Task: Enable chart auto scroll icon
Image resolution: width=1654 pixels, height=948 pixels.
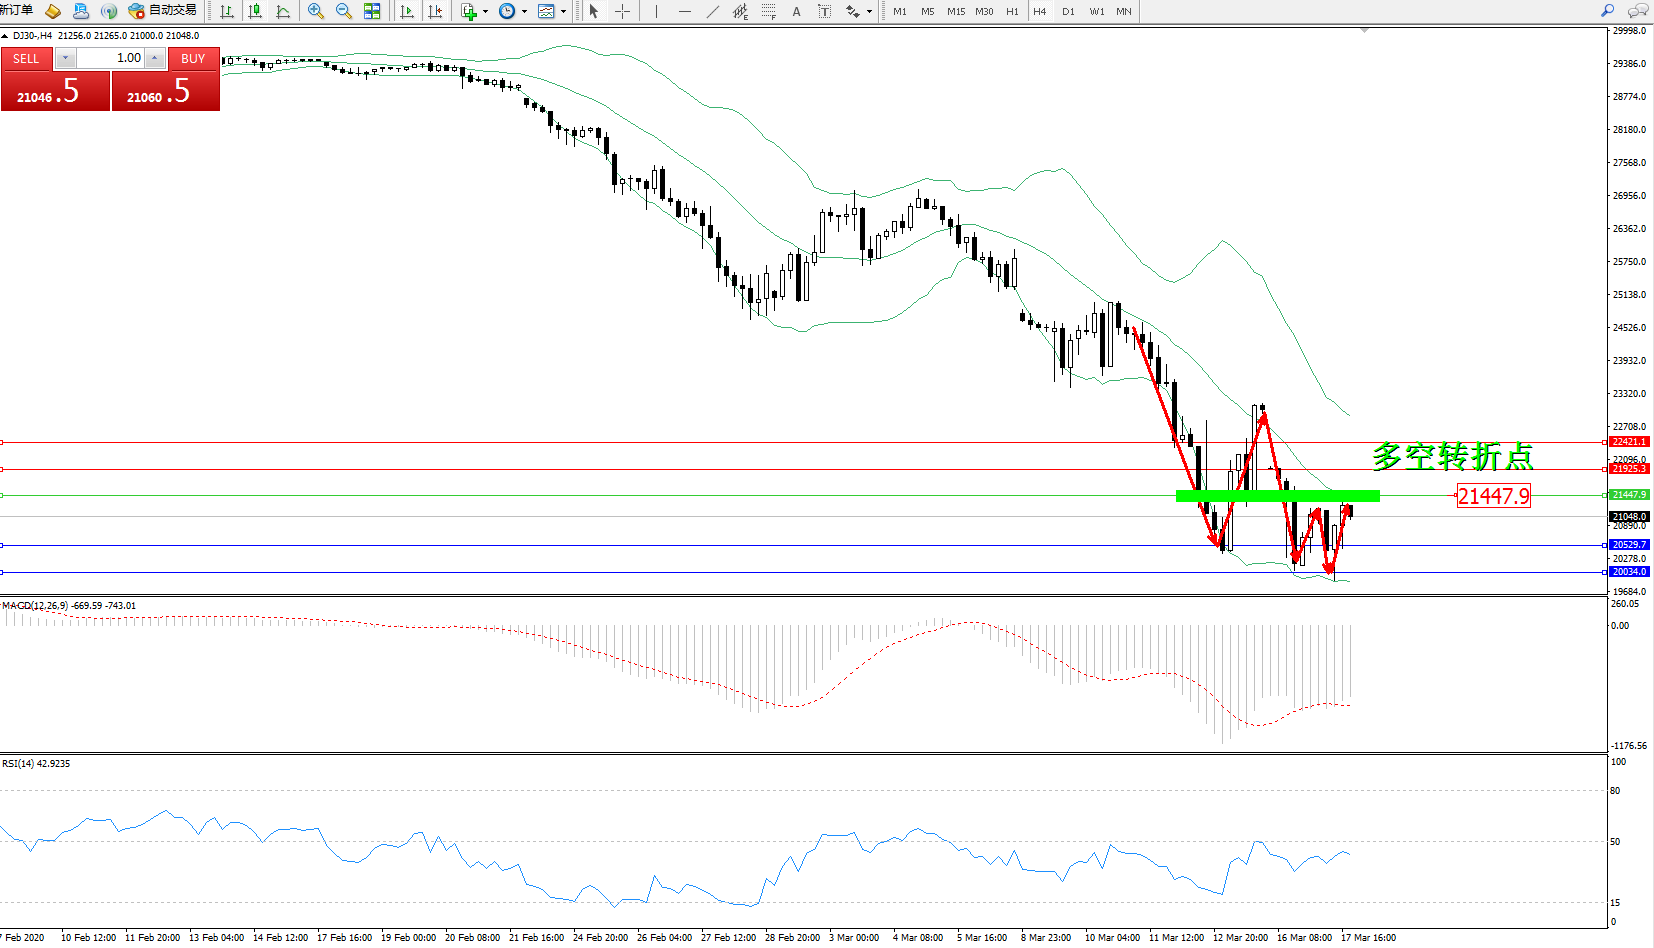Action: tap(407, 11)
